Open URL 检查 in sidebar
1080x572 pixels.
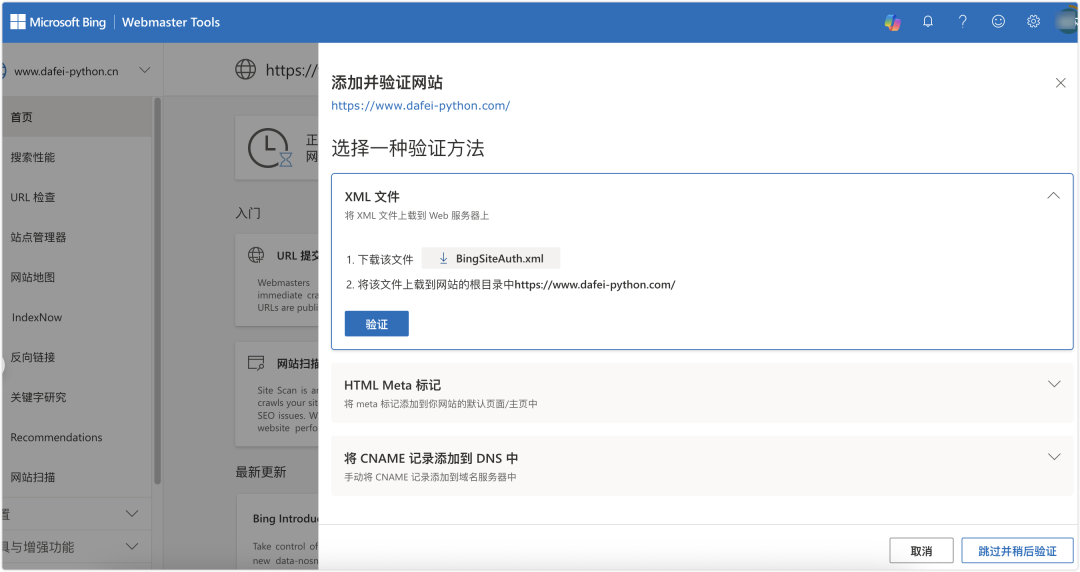76,197
